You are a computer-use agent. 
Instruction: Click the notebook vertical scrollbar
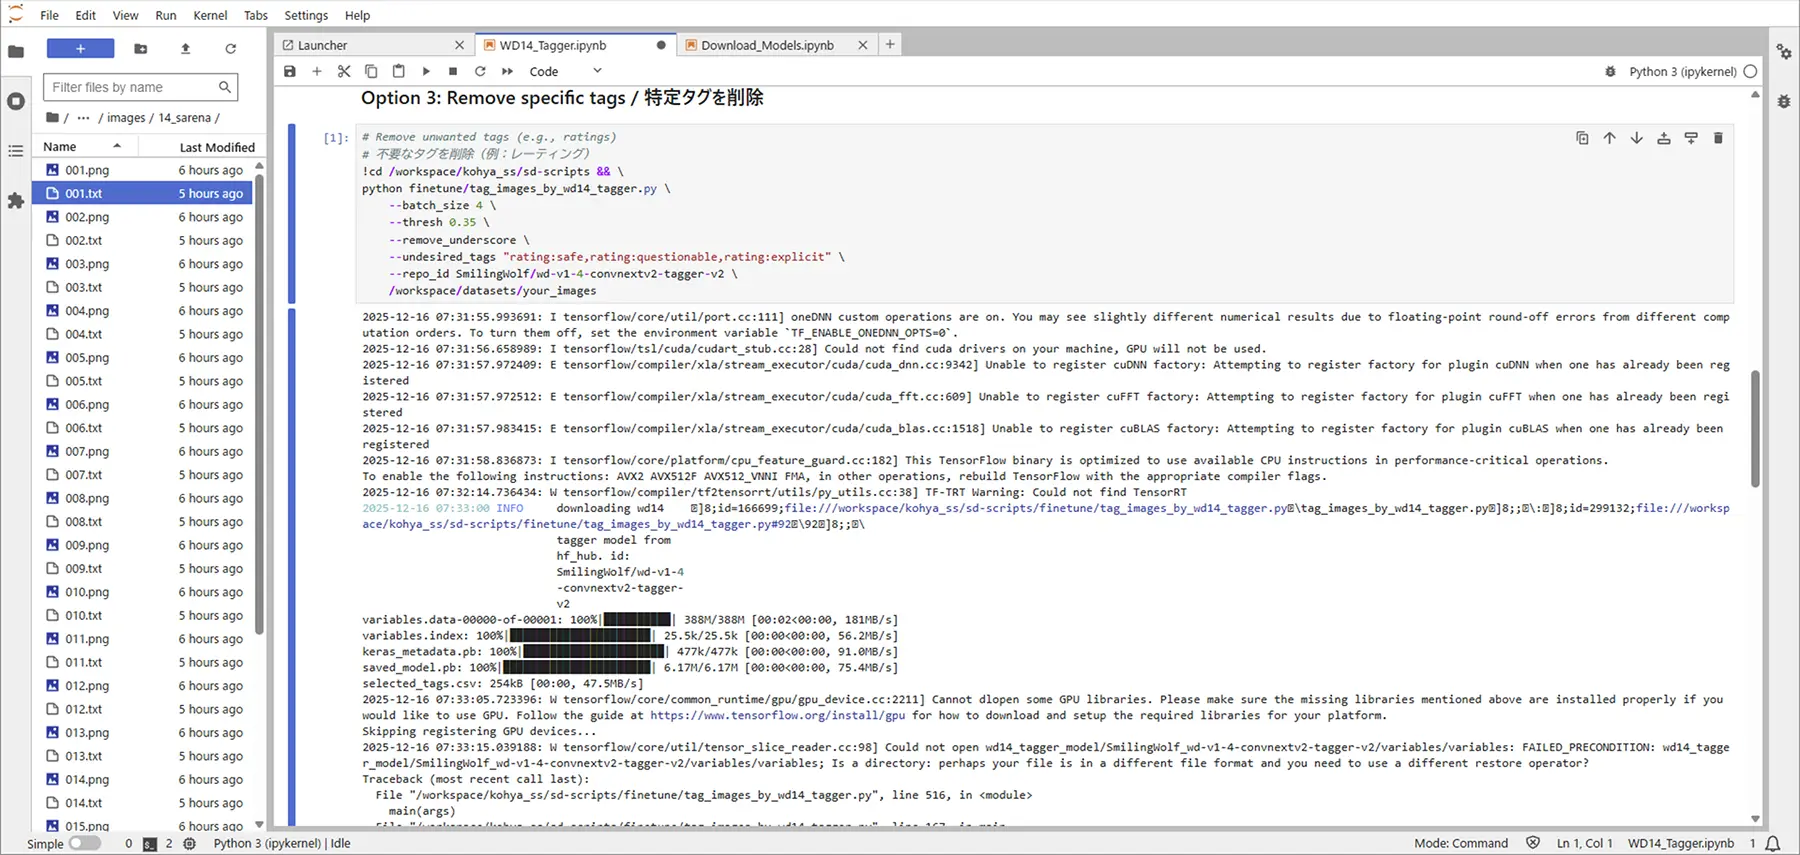pyautogui.click(x=1755, y=429)
